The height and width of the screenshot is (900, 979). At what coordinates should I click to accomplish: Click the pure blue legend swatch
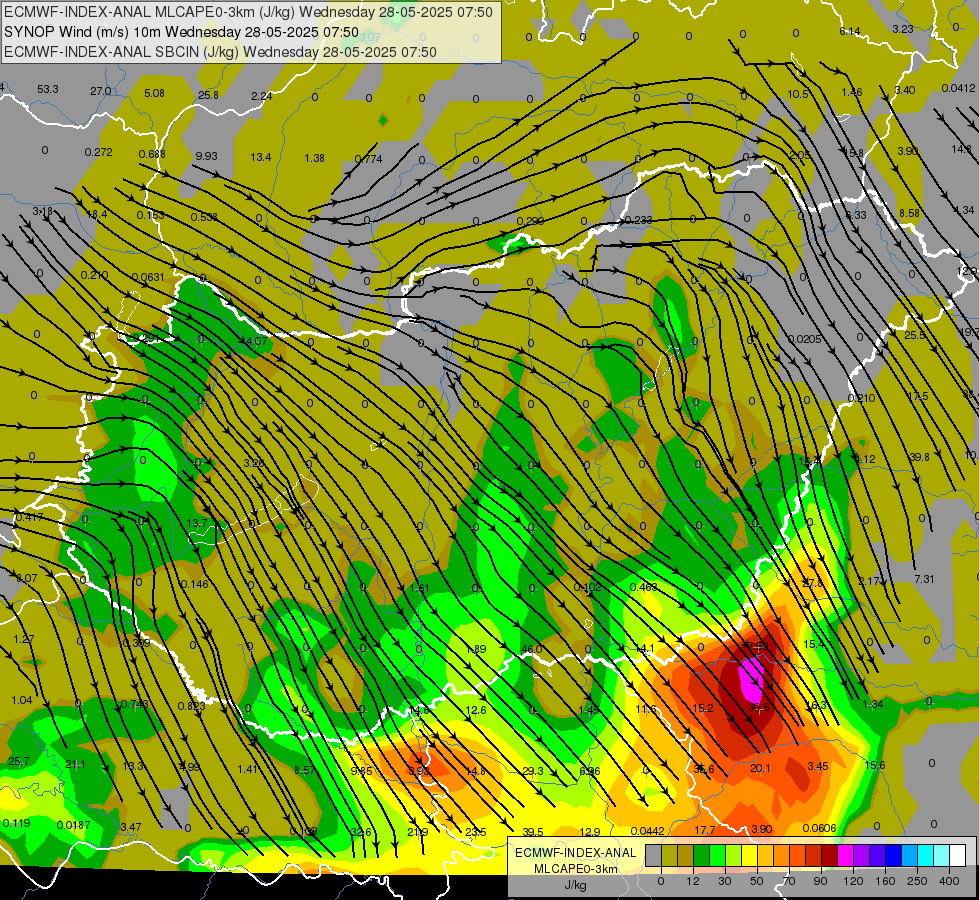[x=893, y=855]
